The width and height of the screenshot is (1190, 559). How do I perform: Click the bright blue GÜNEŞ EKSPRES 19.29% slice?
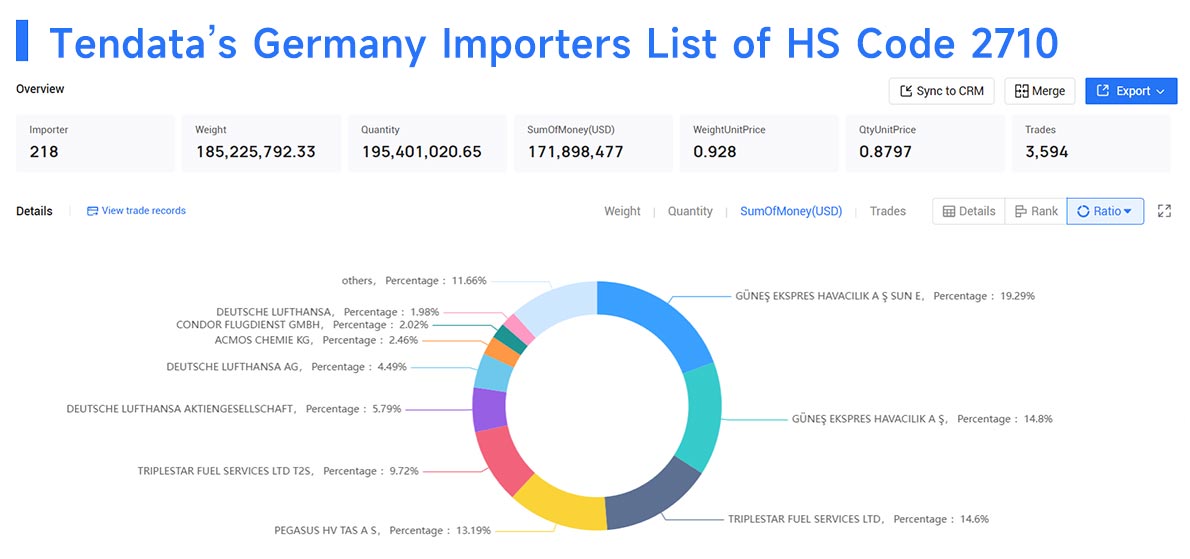(x=662, y=319)
